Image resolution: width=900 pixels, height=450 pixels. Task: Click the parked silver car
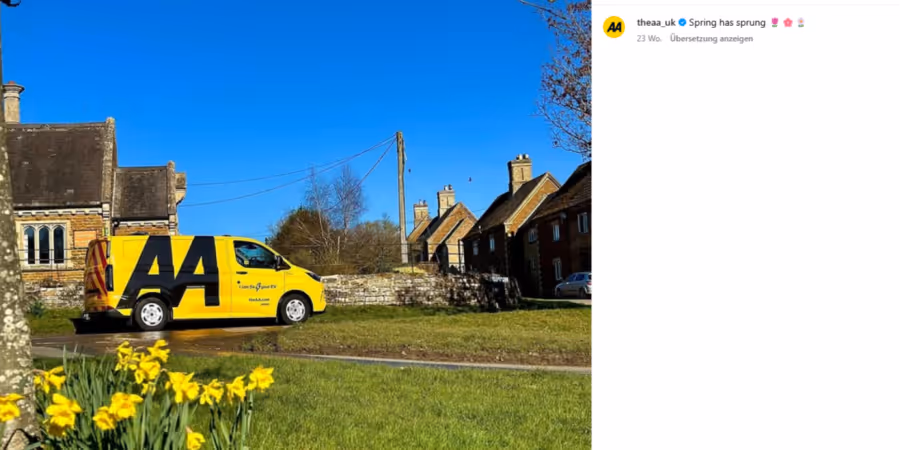coord(573,285)
